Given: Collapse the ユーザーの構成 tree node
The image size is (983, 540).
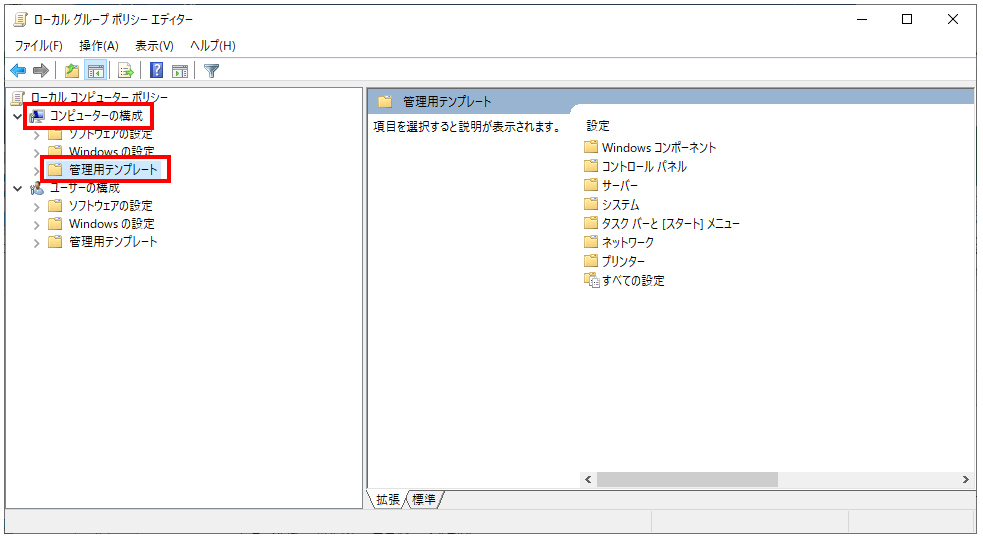Looking at the screenshot, I should 18,188.
